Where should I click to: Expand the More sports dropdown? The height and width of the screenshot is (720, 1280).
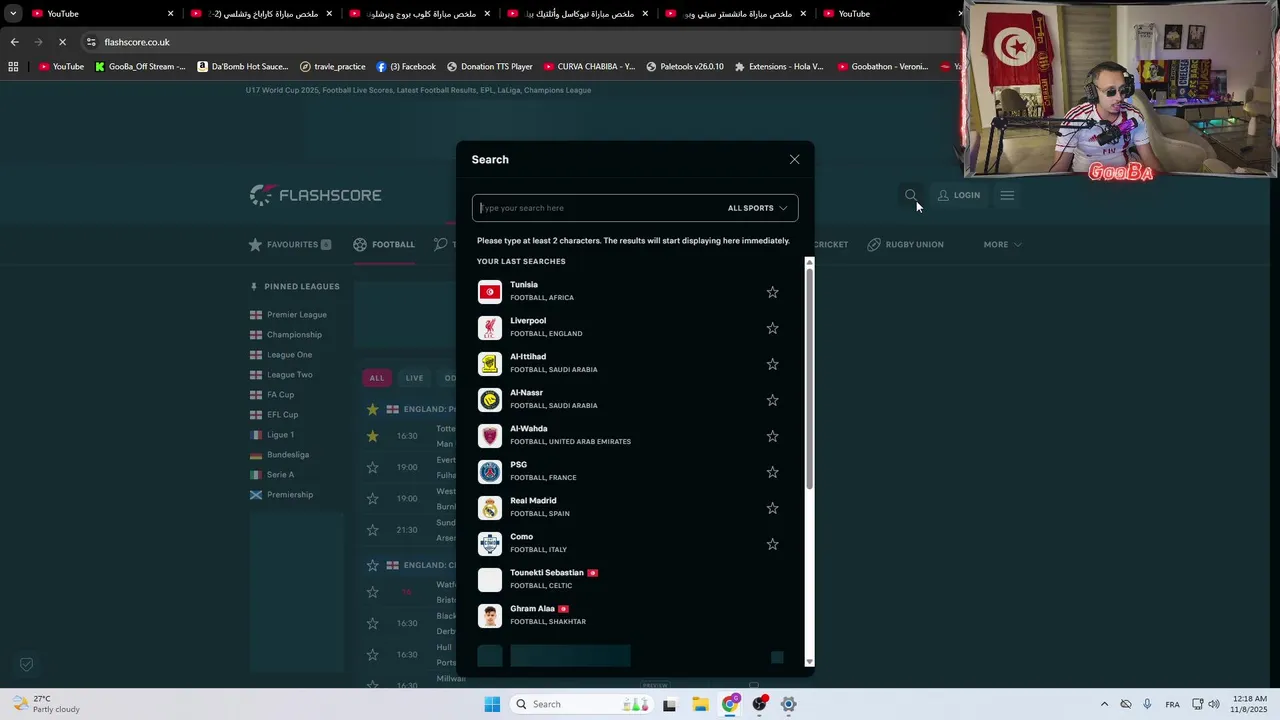[x=1002, y=244]
